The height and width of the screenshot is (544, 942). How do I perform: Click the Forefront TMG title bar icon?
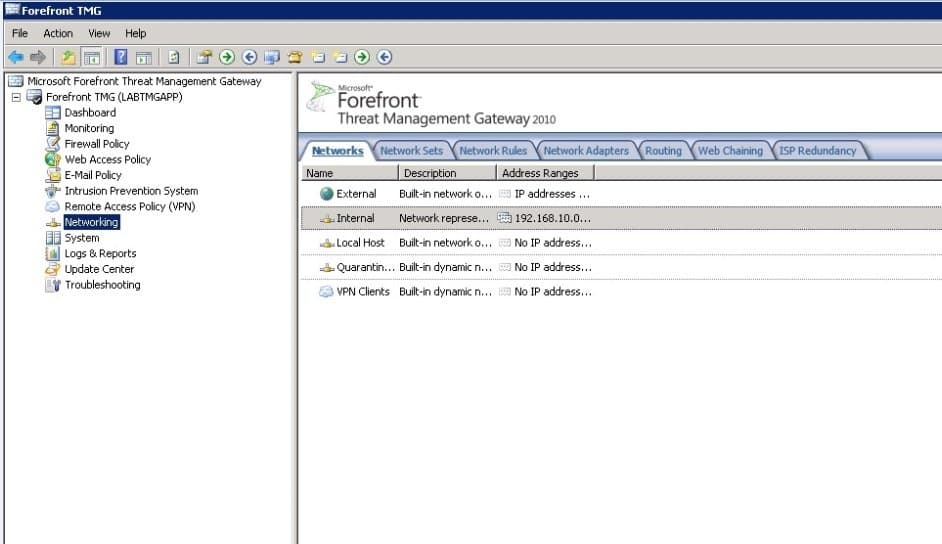[x=12, y=10]
